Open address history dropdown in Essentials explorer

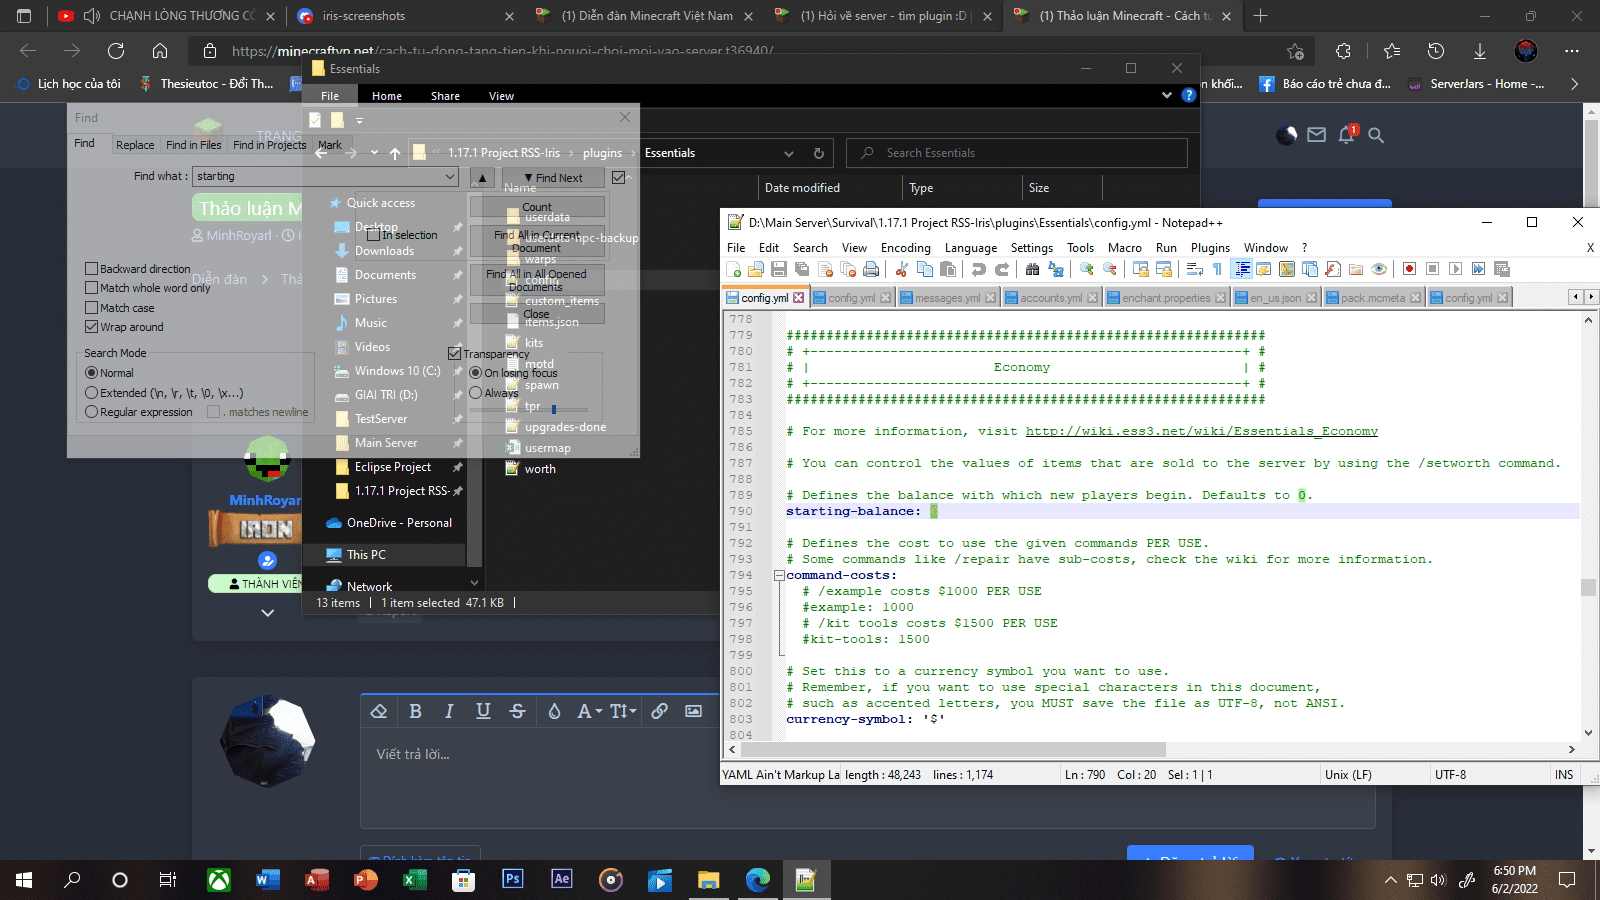pyautogui.click(x=788, y=154)
